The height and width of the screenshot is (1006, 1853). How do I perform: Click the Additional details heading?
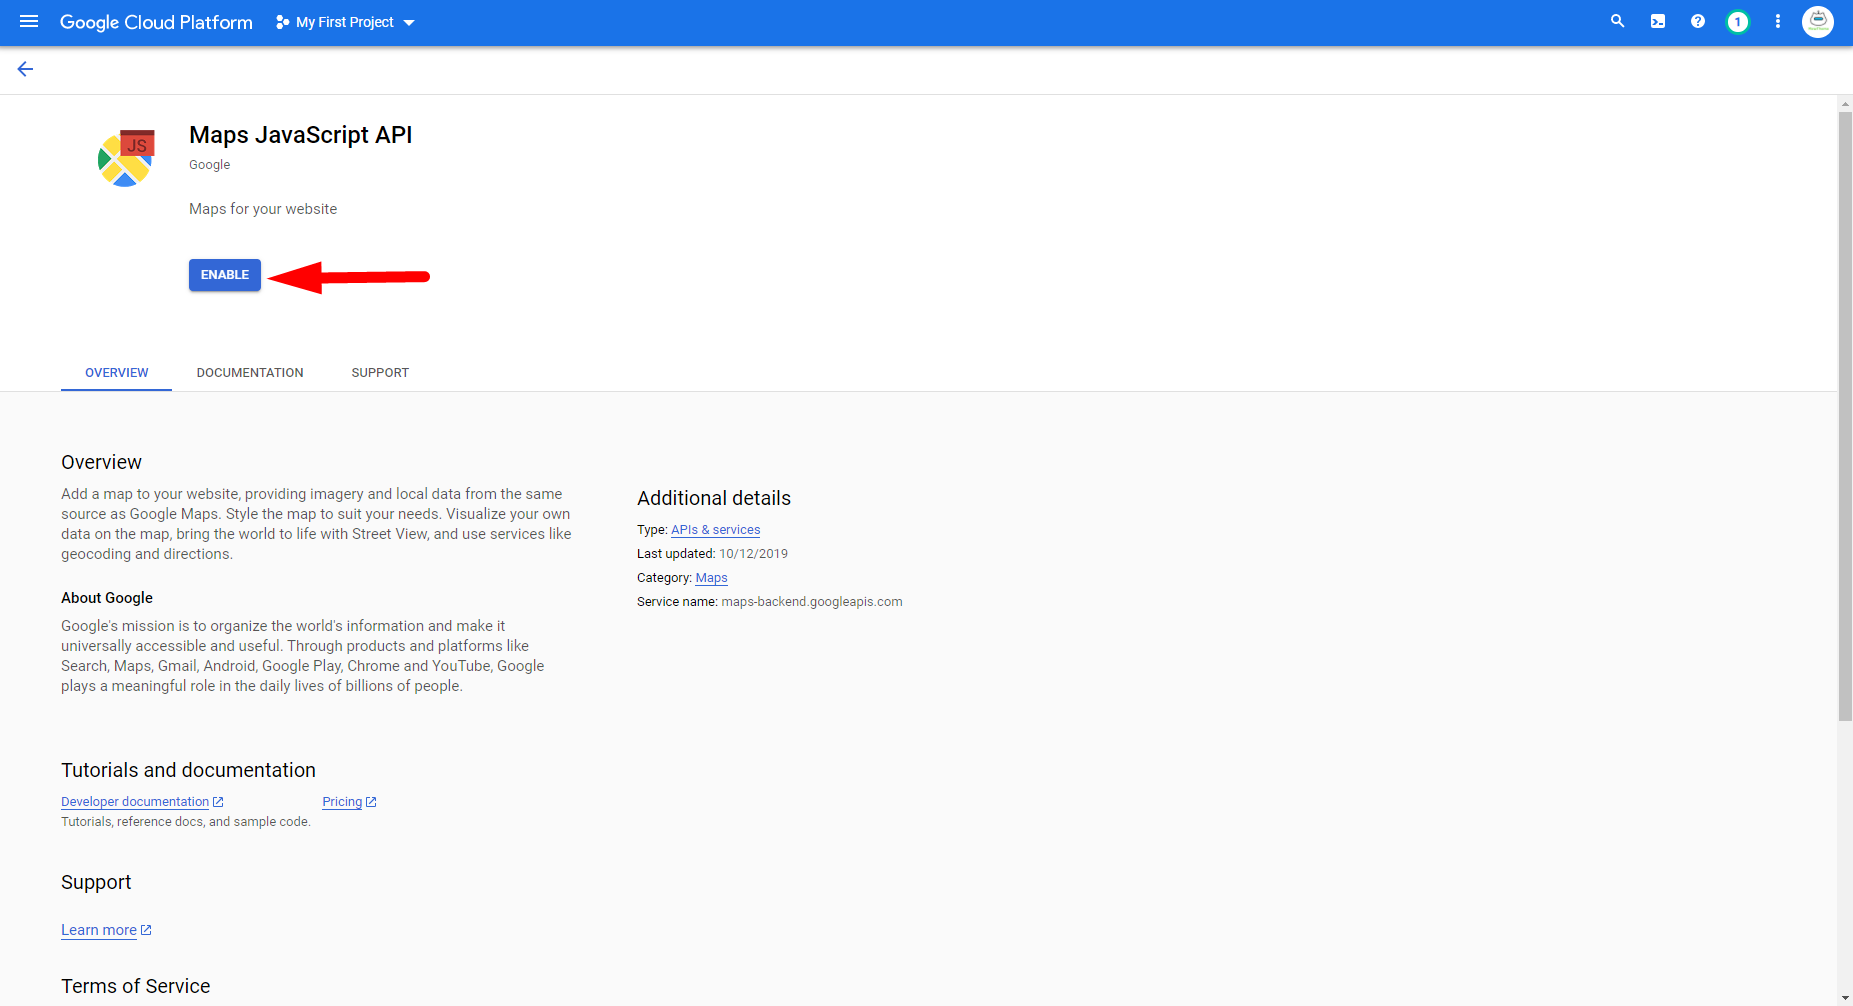[714, 498]
